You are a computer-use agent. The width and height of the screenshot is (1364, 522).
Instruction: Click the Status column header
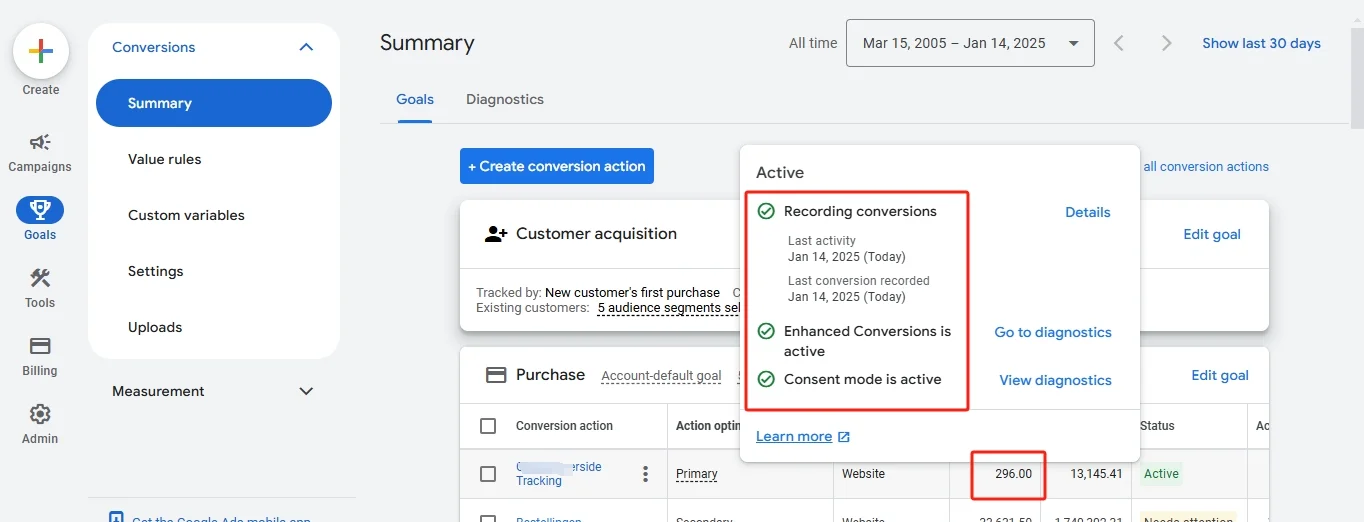(x=1157, y=426)
